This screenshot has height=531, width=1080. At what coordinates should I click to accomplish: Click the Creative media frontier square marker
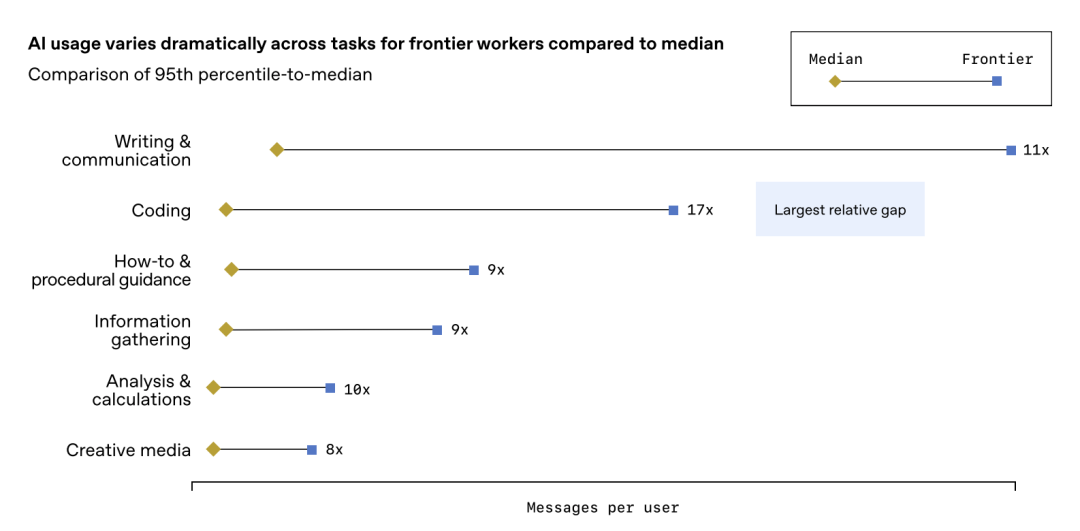tap(312, 449)
